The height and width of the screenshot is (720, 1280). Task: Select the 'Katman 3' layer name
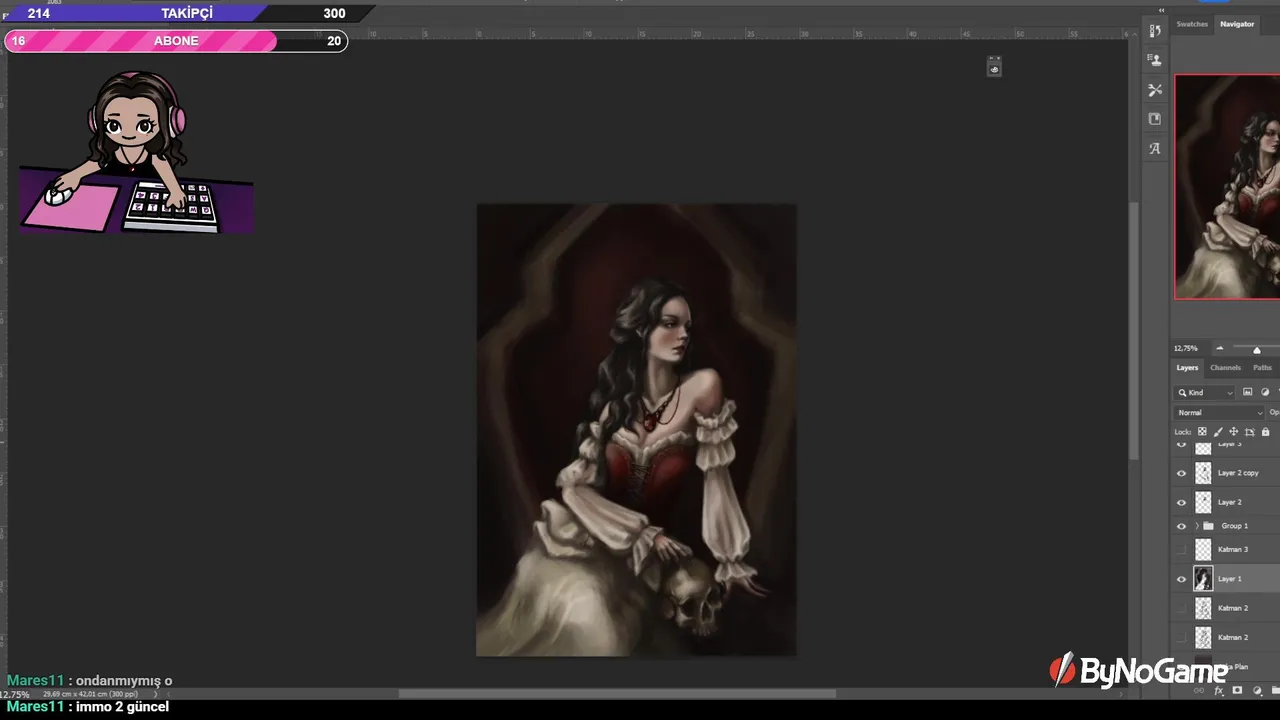point(1233,549)
